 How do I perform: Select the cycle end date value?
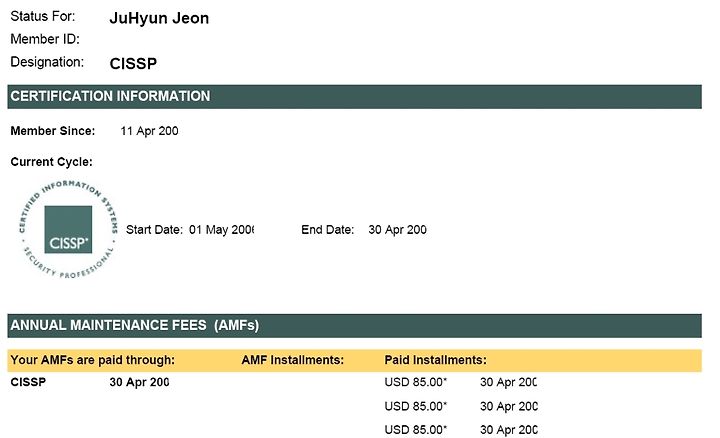pos(397,230)
